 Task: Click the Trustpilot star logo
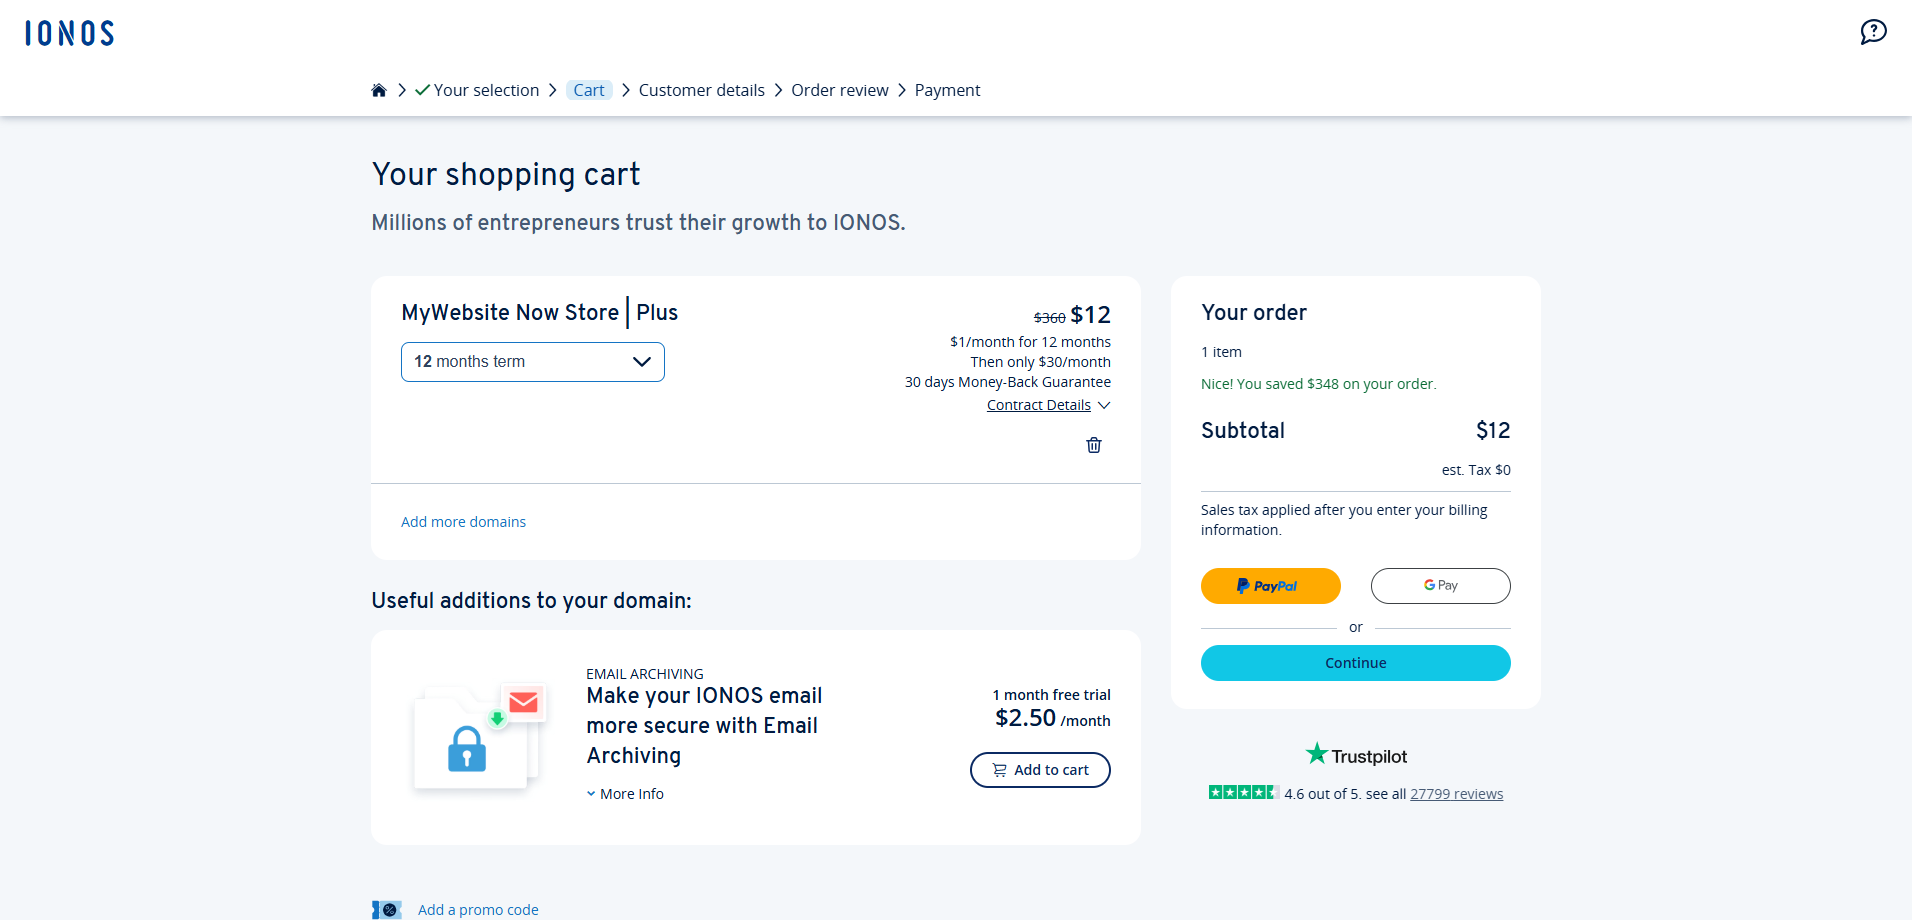1314,754
